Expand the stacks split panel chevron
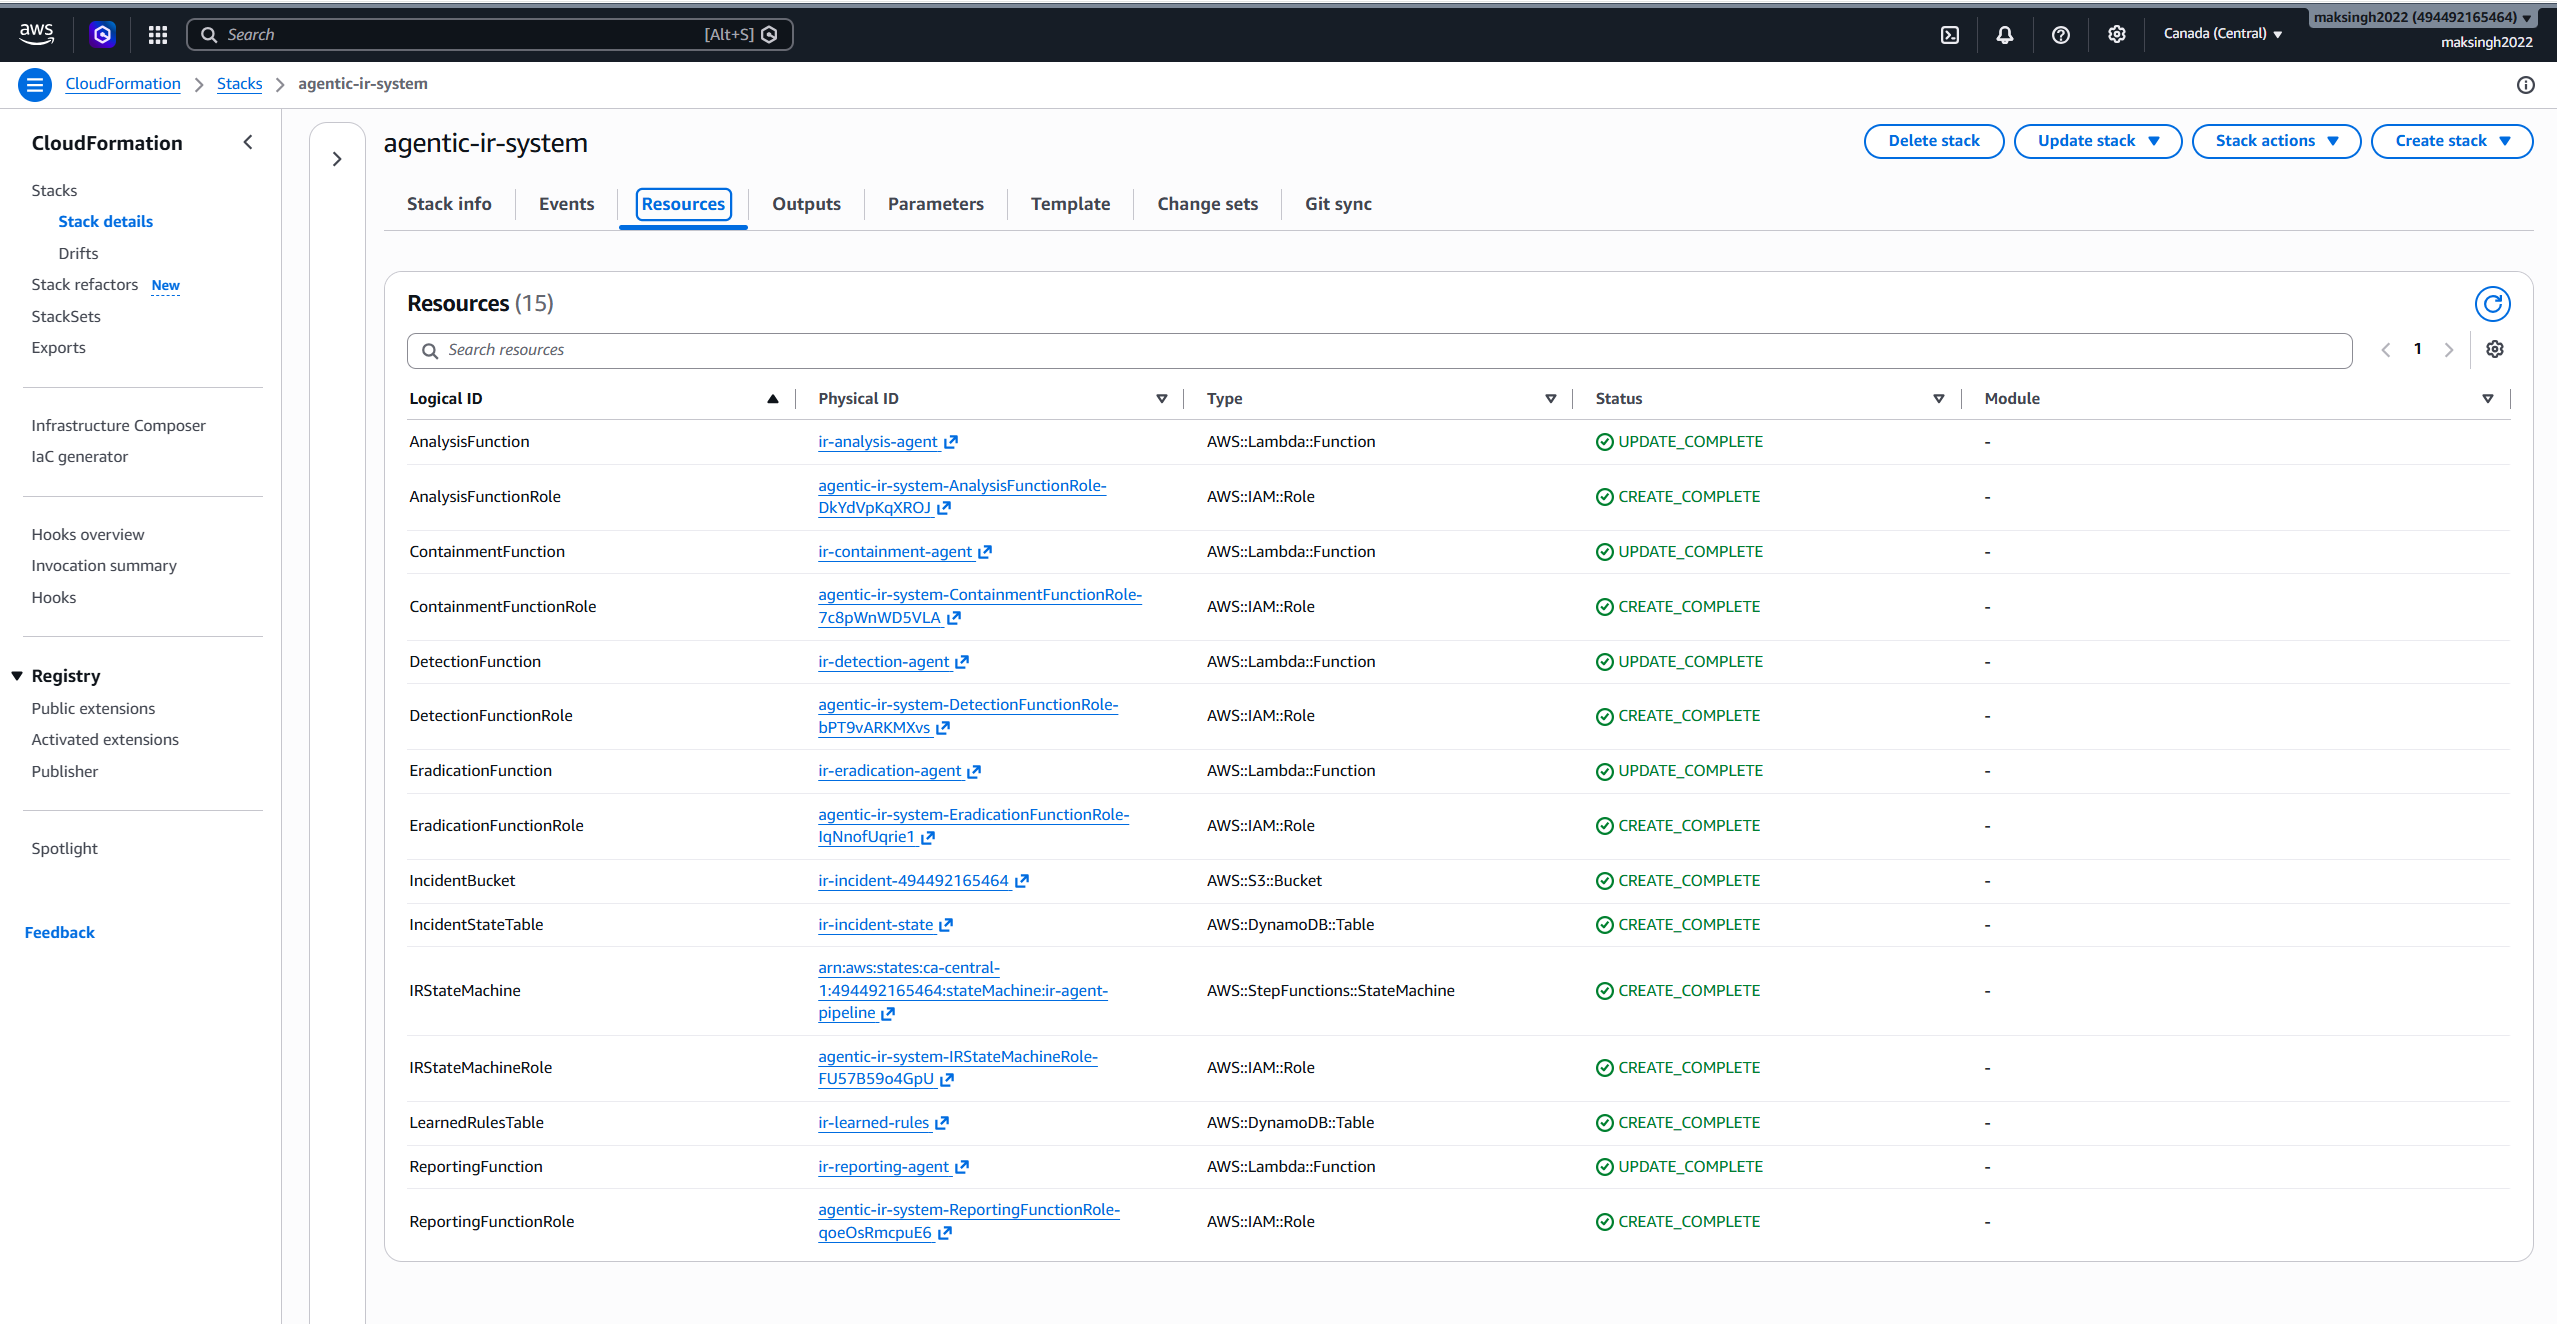The height and width of the screenshot is (1324, 2557). (x=337, y=159)
